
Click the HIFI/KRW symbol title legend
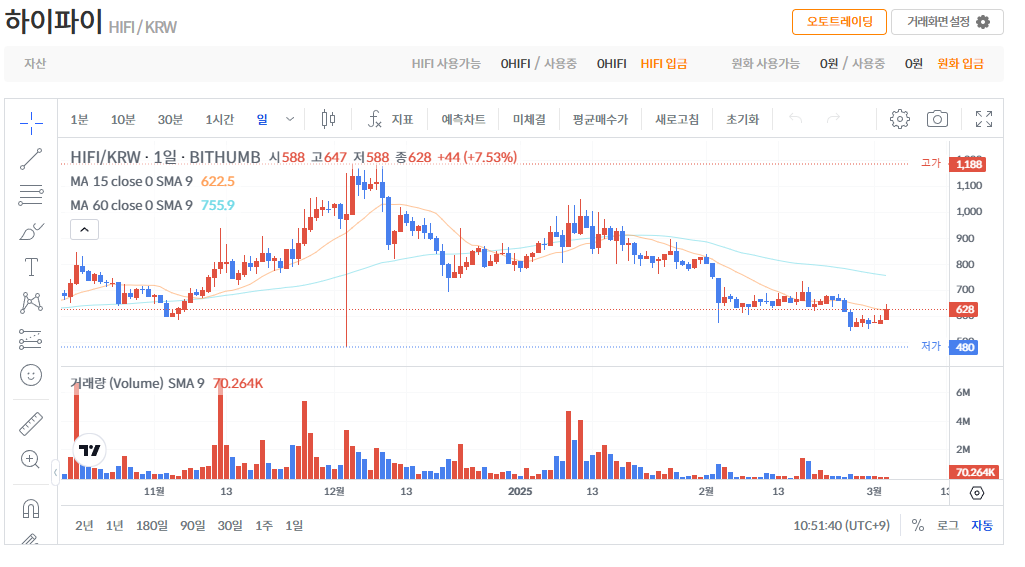coord(165,158)
